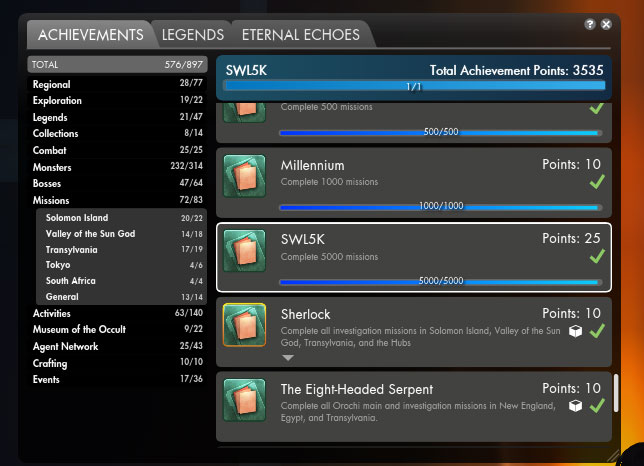This screenshot has width=644, height=466.
Task: Click the green checkmark on SWL5K achievement
Action: tap(597, 256)
